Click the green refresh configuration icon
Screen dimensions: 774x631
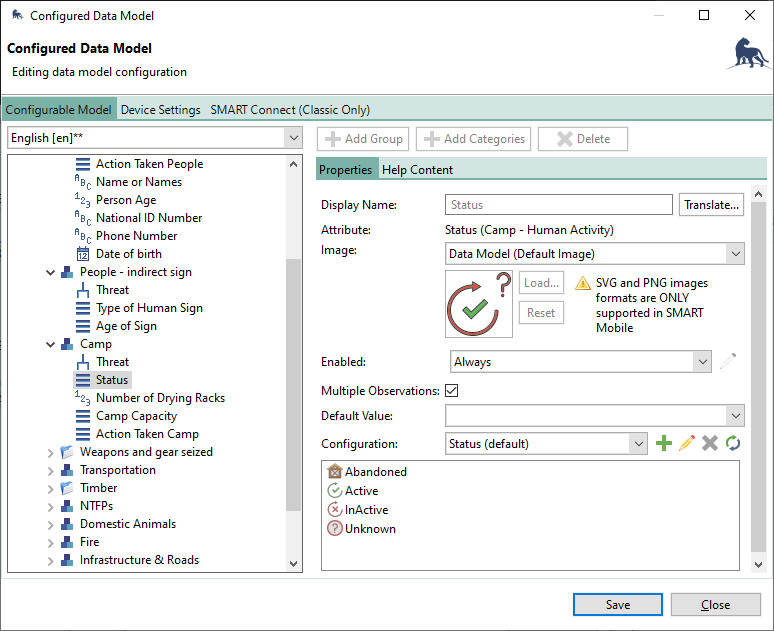click(x=732, y=443)
